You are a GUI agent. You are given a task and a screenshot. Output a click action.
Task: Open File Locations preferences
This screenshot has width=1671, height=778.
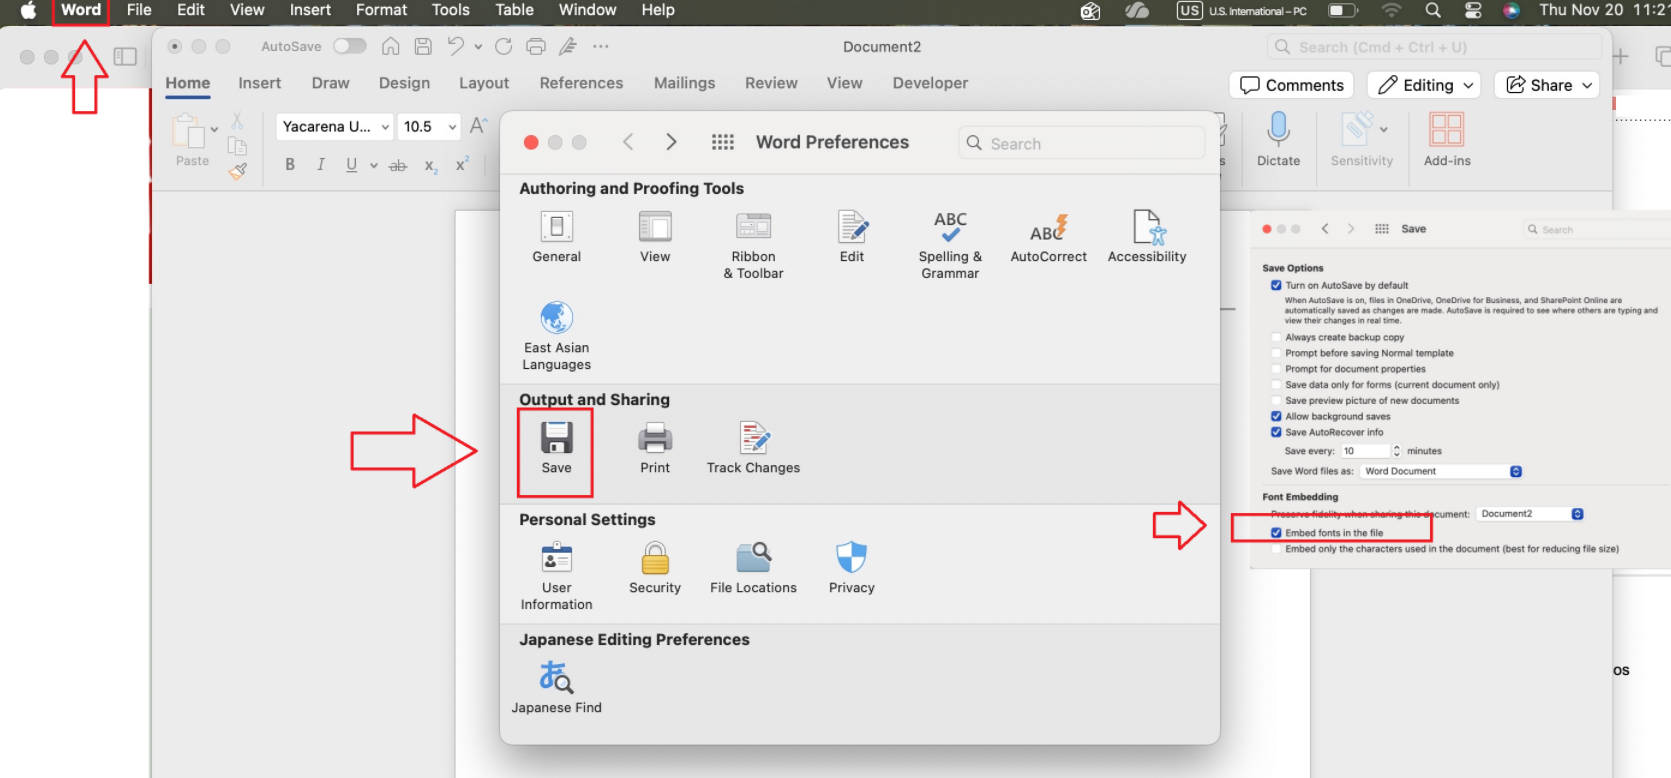click(753, 568)
